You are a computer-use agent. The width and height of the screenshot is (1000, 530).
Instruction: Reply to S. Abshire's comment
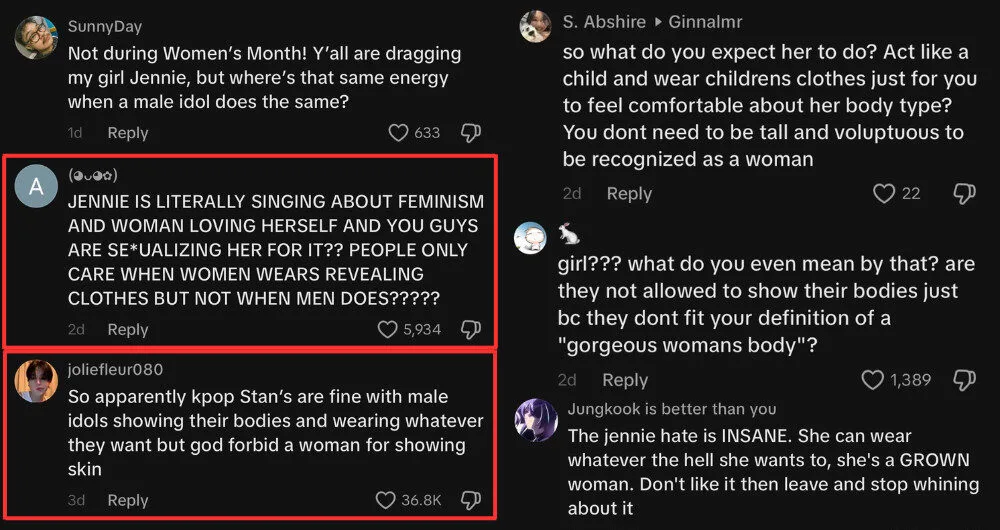click(629, 194)
